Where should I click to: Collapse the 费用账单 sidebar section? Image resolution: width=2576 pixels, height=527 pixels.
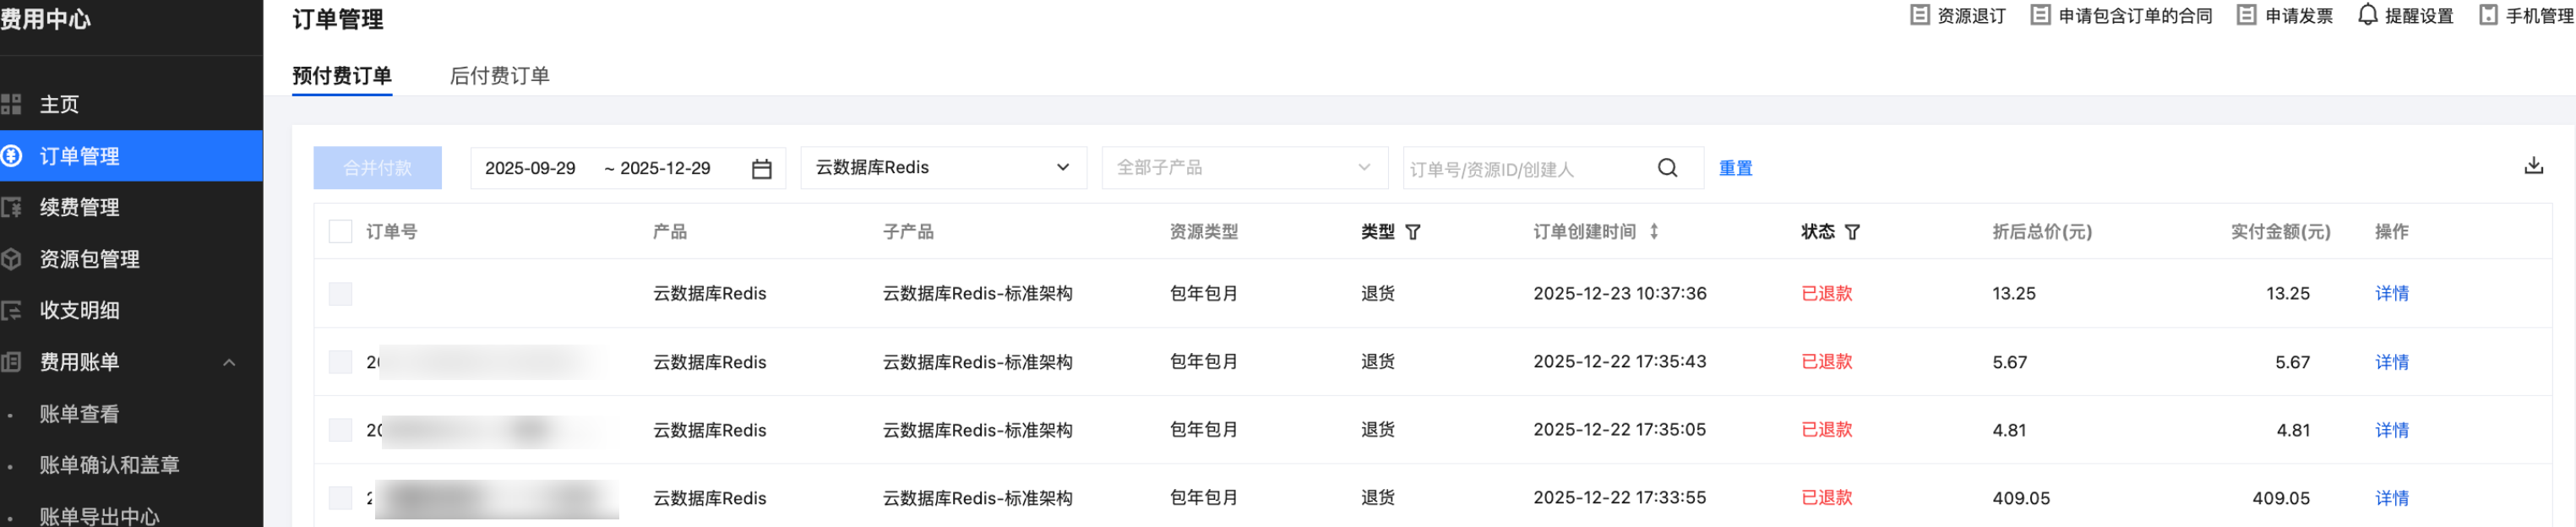click(229, 362)
